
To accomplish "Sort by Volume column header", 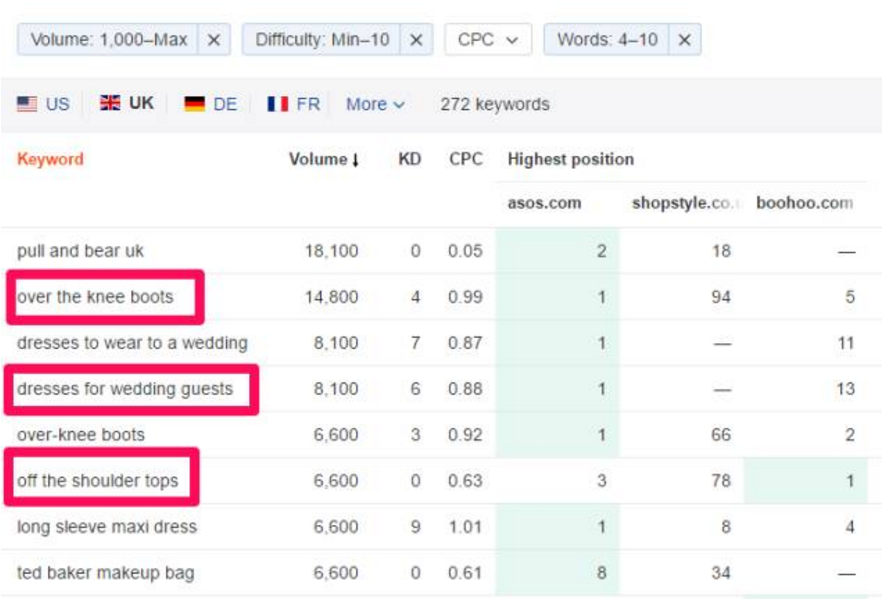I will point(318,159).
